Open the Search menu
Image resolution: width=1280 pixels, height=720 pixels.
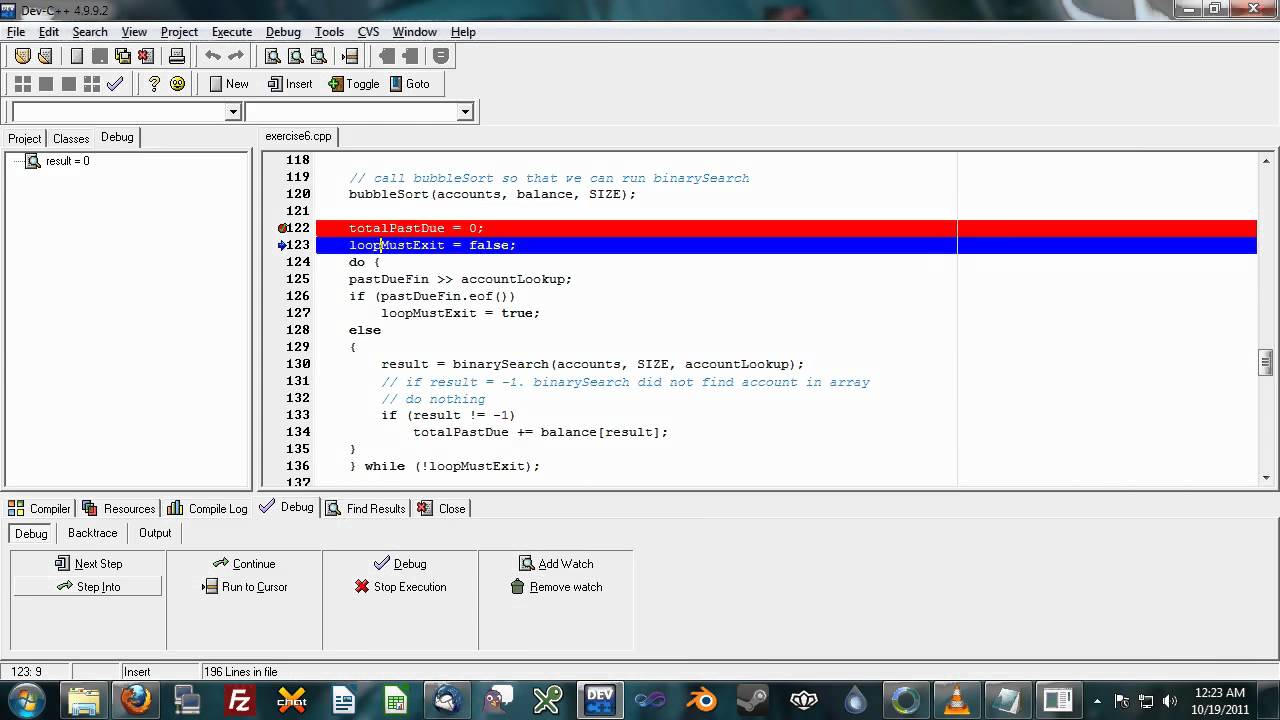coord(90,32)
